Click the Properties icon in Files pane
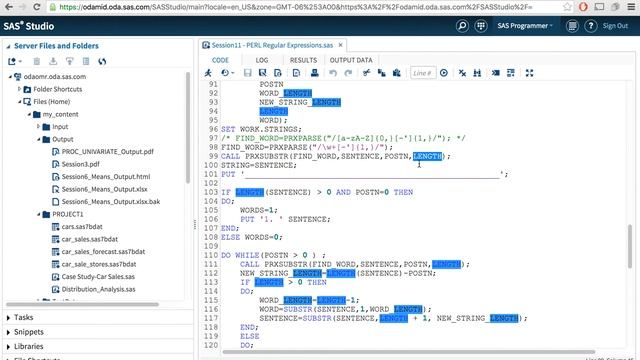This screenshot has height=360, width=640. 86,61
